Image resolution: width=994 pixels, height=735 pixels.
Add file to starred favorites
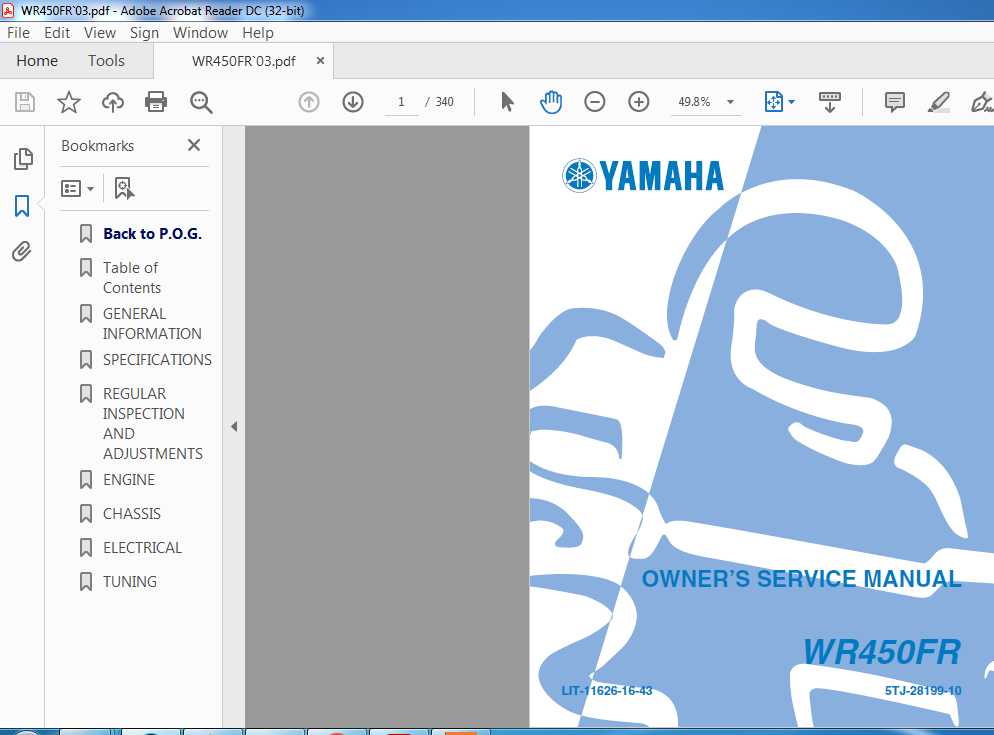click(68, 102)
